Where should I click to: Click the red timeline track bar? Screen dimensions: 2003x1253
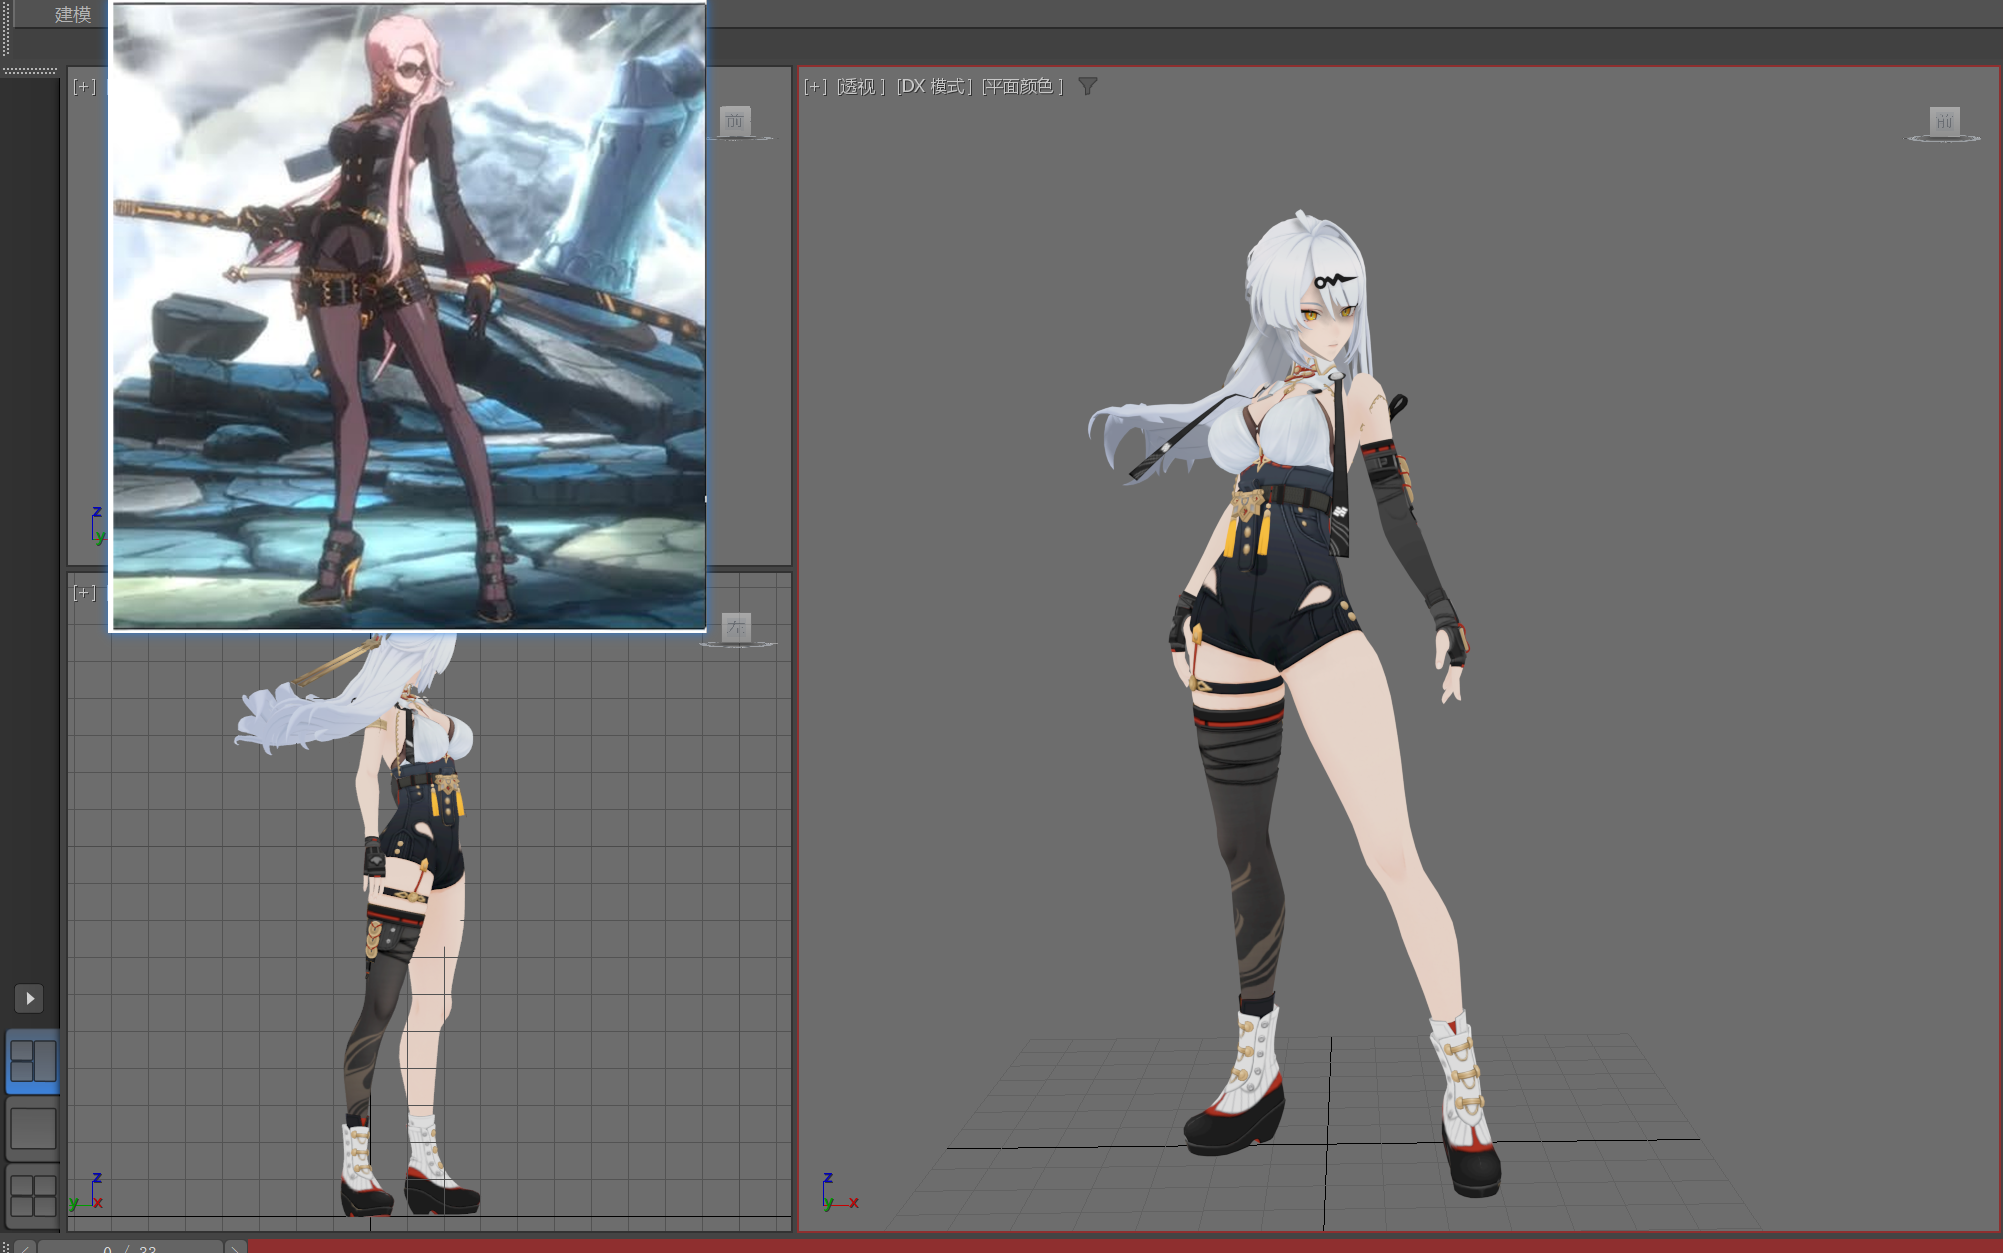(1125, 1247)
